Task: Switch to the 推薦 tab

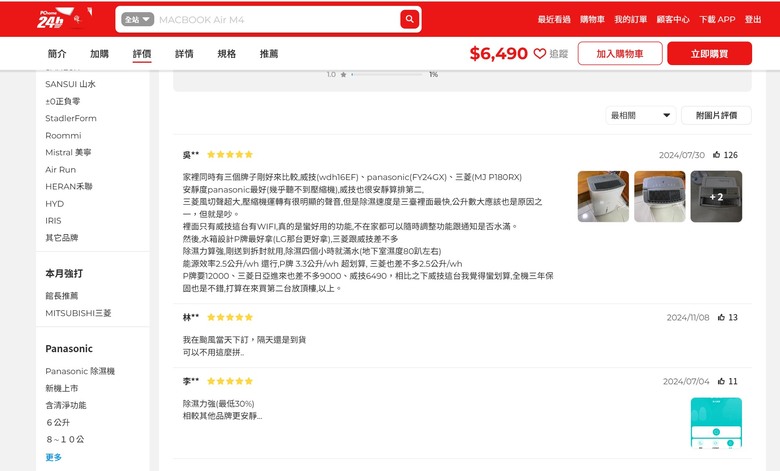Action: (x=269, y=54)
